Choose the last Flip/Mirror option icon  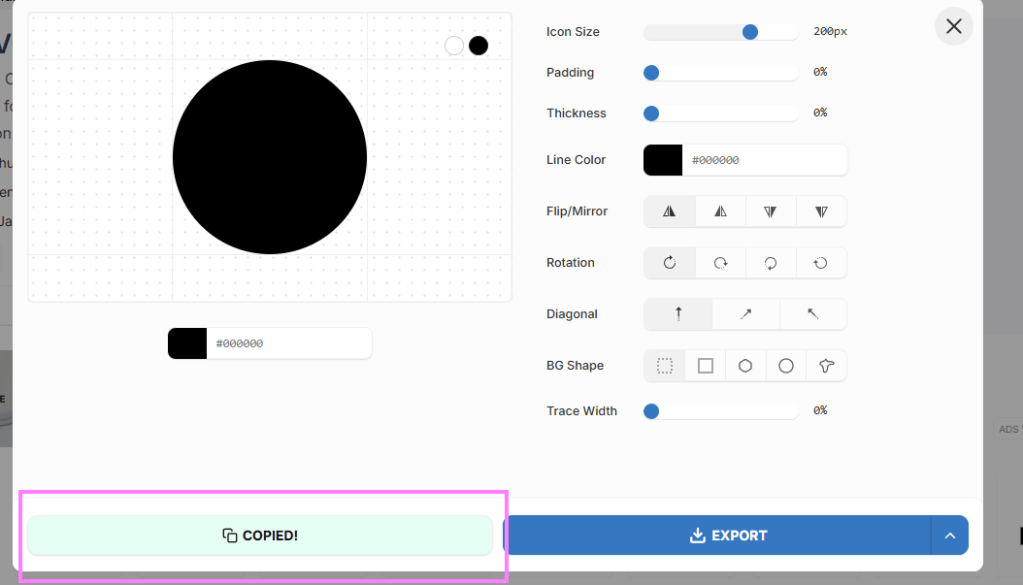821,211
